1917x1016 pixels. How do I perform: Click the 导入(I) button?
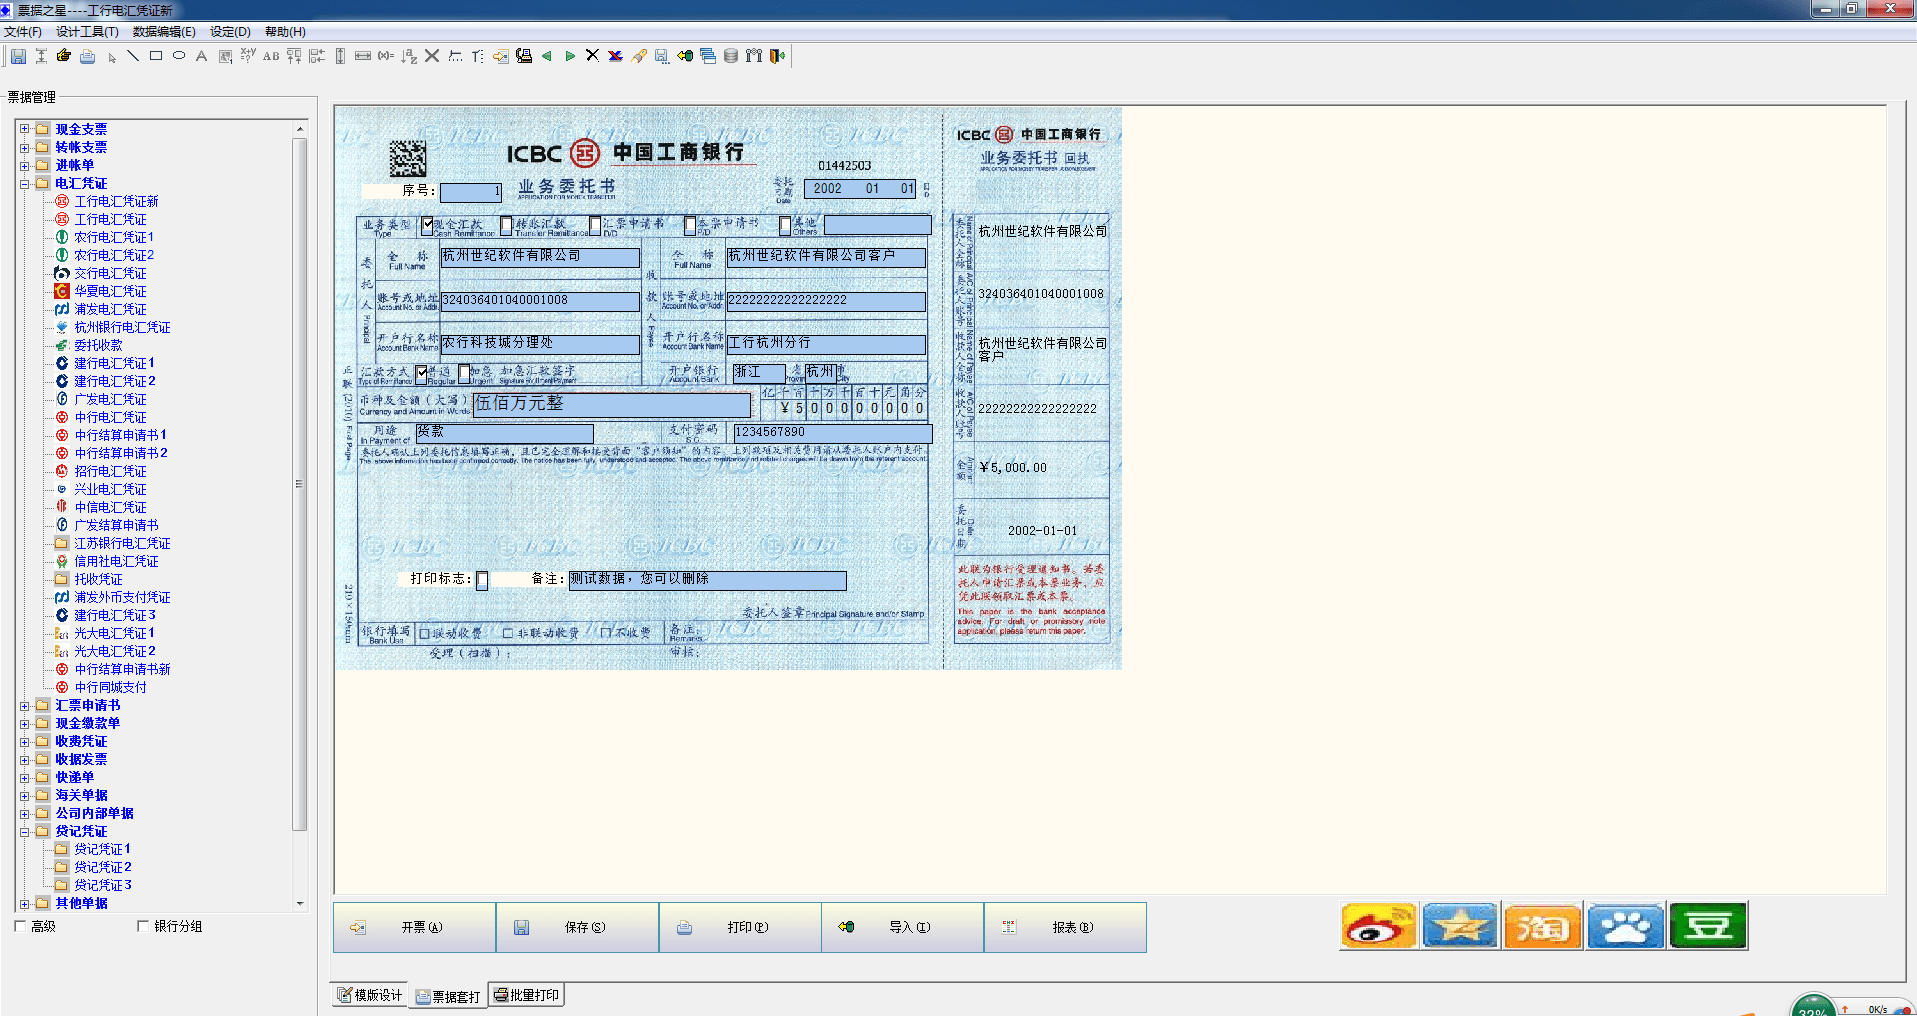[x=903, y=927]
